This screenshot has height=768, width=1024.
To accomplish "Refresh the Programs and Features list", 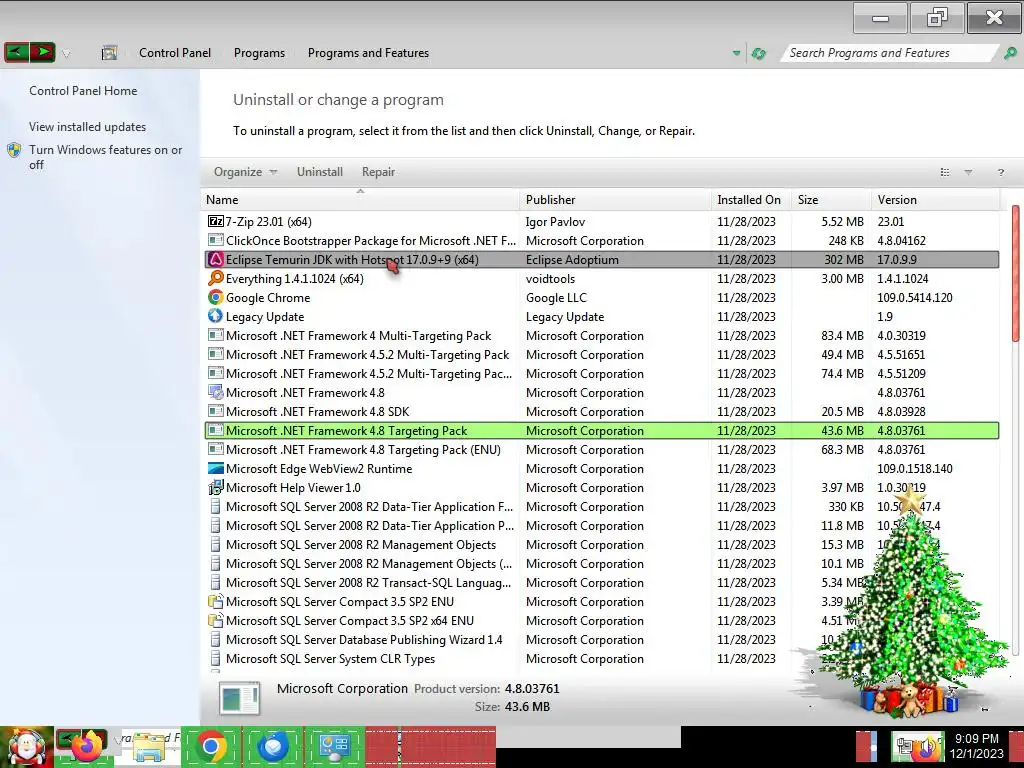I will pyautogui.click(x=758, y=53).
